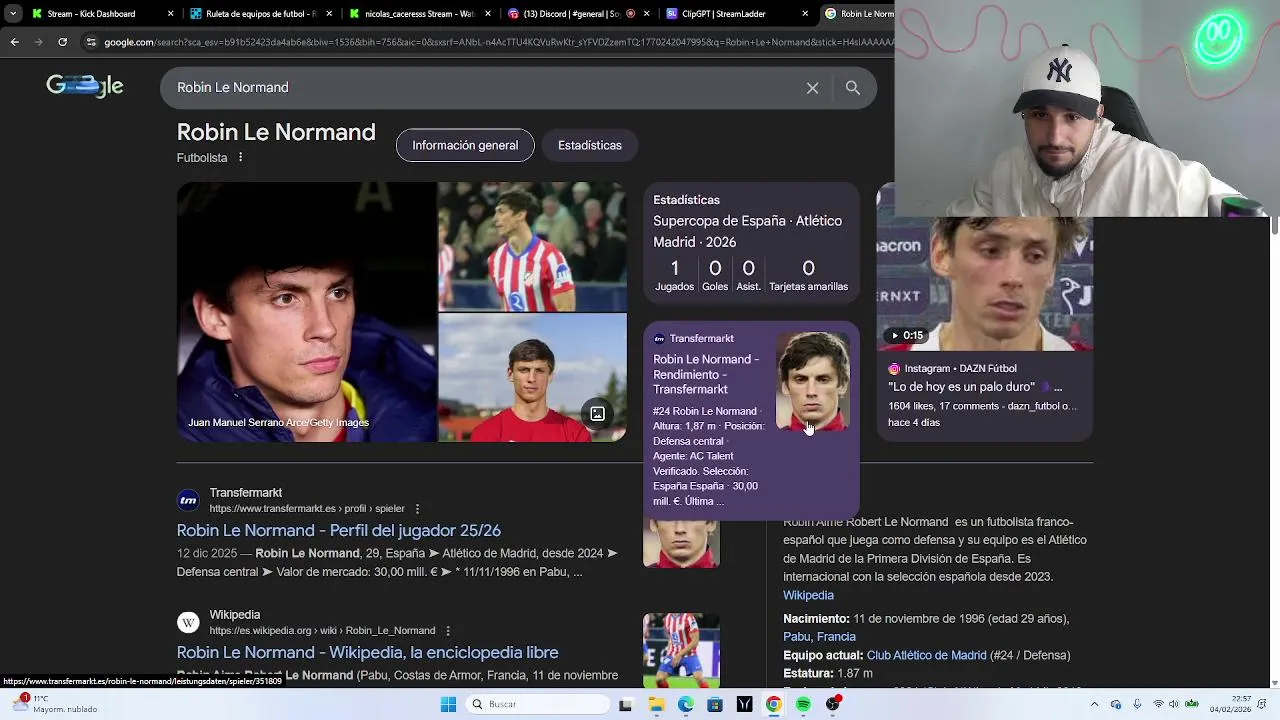Open Google Chrome icon on the taskbar
Viewport: 1280px width, 720px height.
click(x=773, y=704)
